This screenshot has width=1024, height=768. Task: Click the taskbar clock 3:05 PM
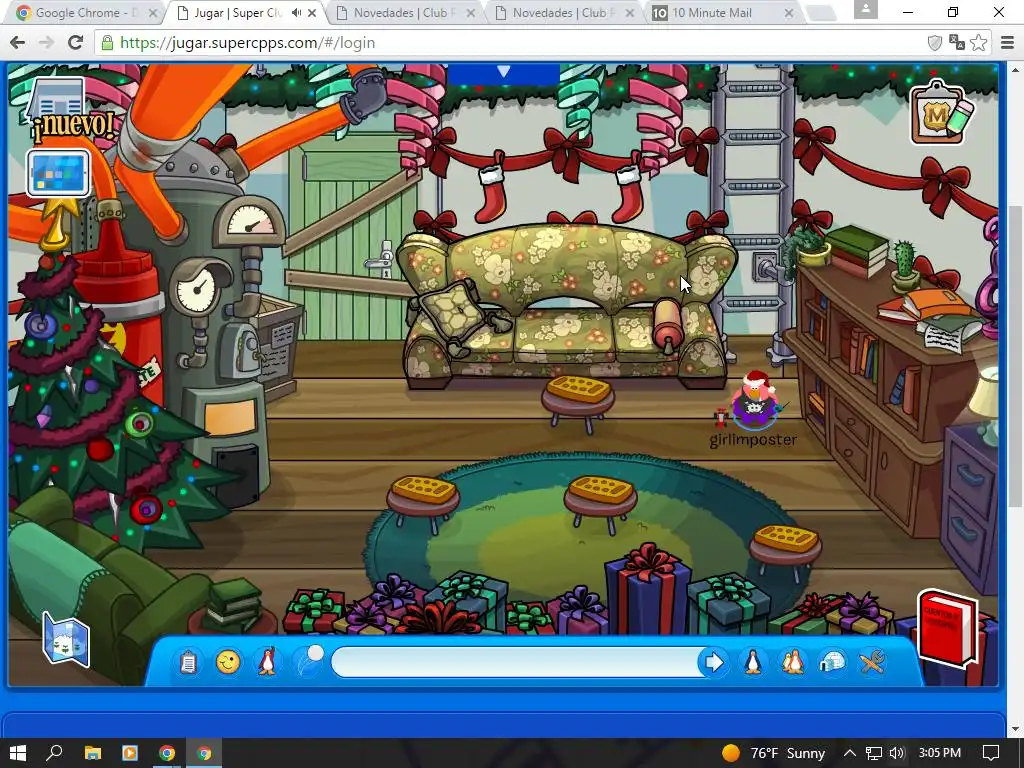point(940,753)
